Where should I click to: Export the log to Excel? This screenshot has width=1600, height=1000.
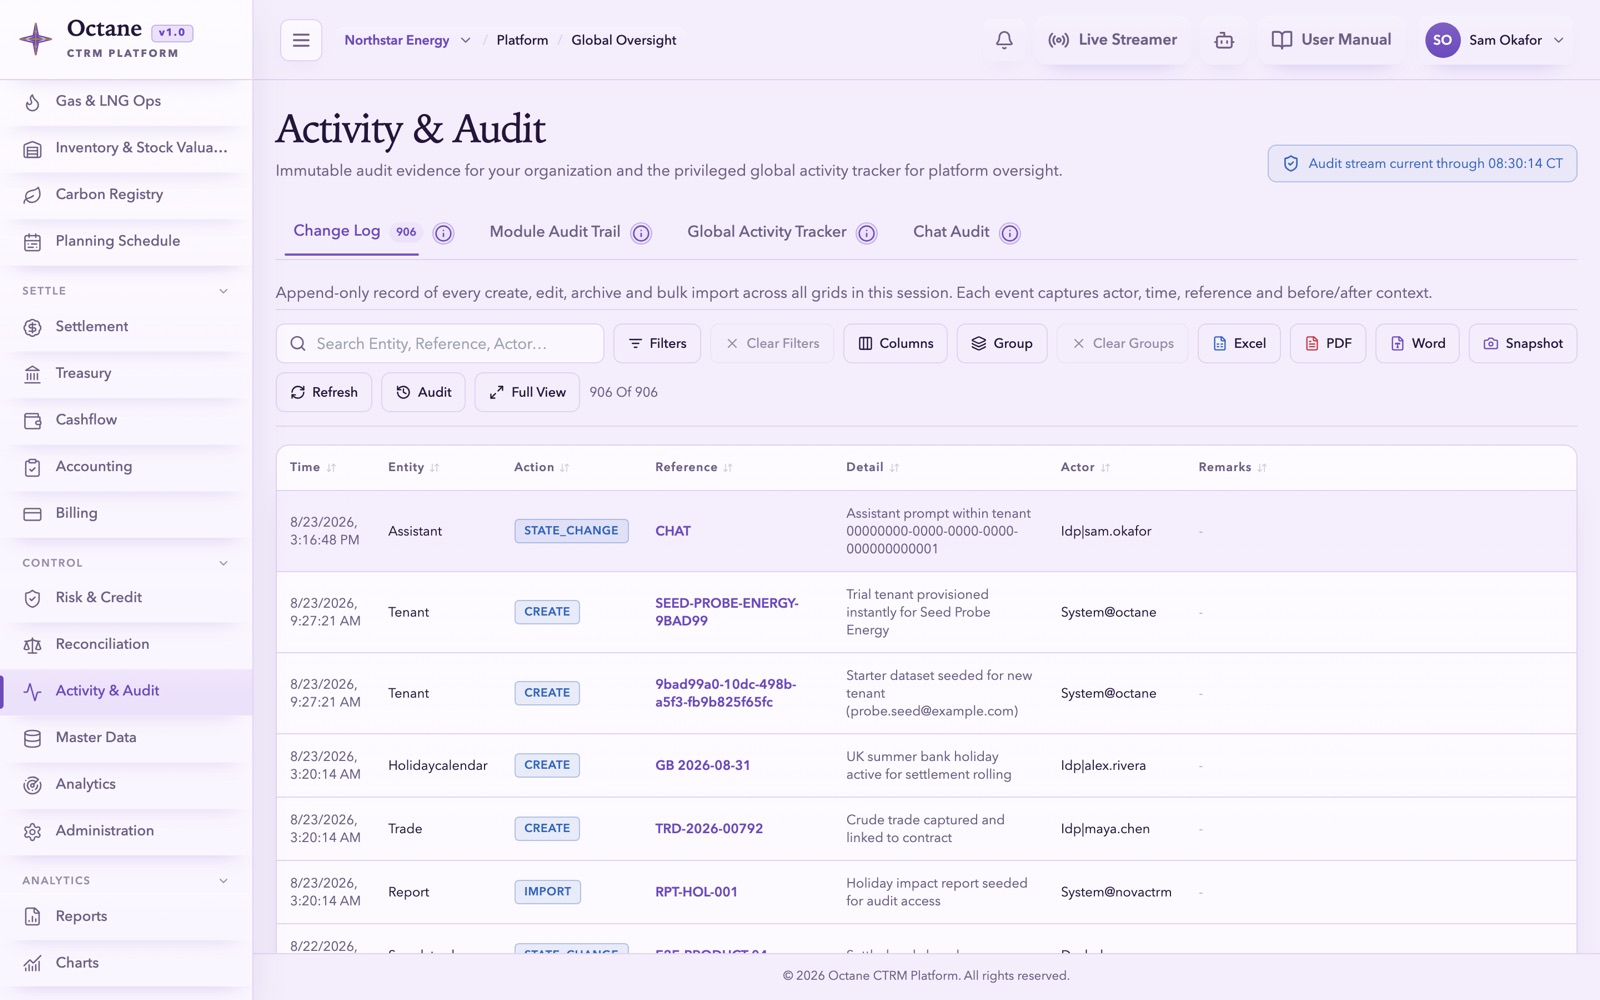(x=1239, y=343)
